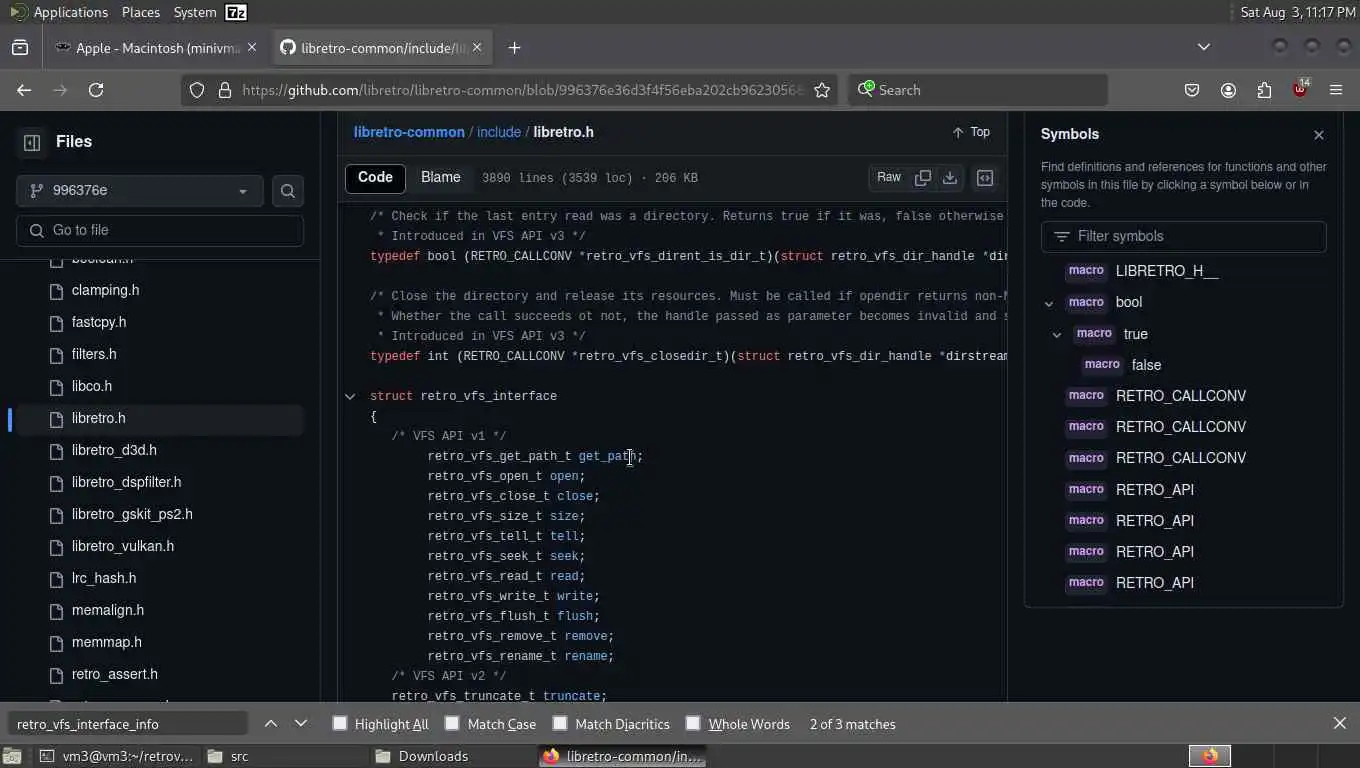Jump to previous find match arrow
Image resolution: width=1360 pixels, height=768 pixels.
tap(271, 724)
